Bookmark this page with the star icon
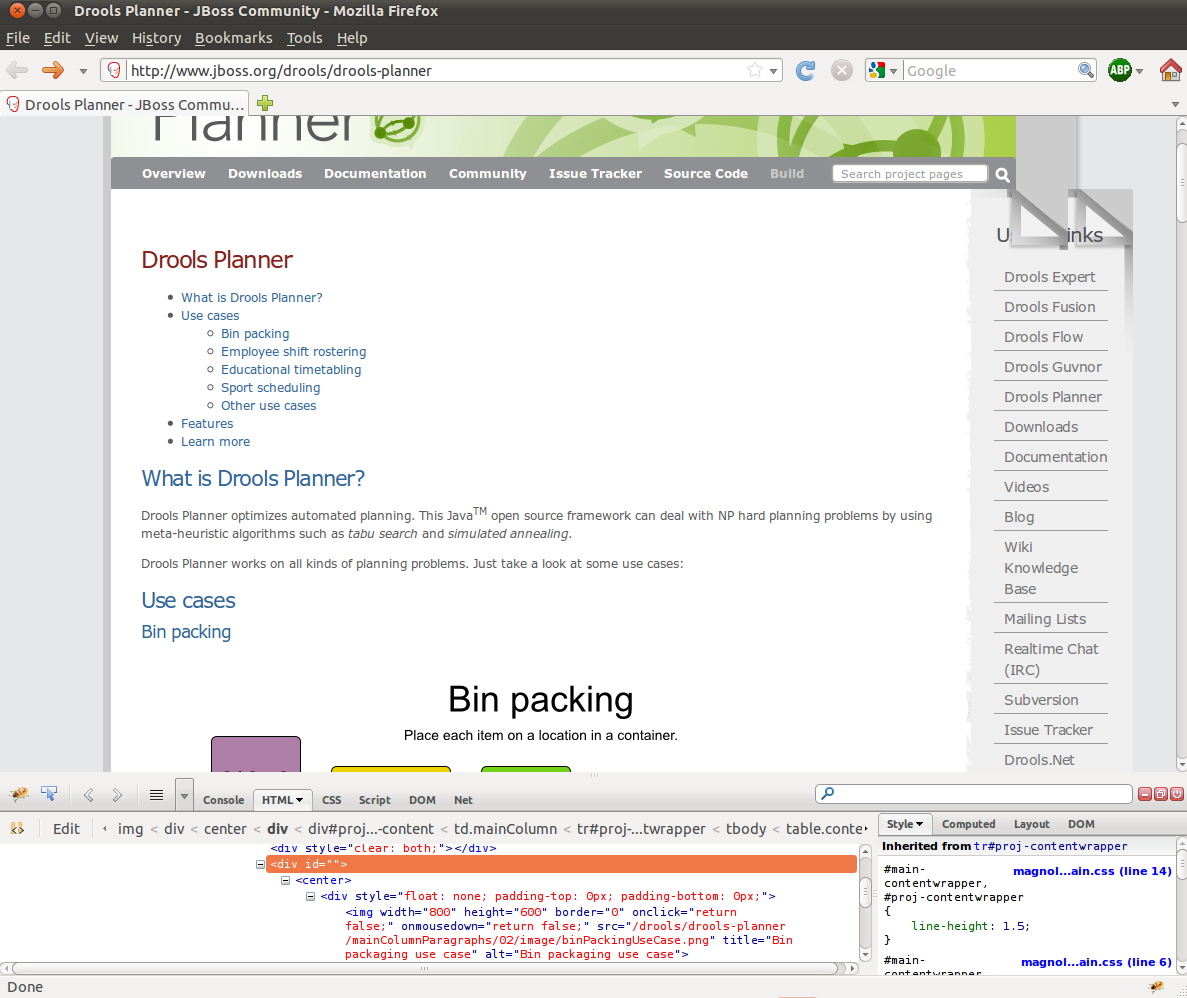The width and height of the screenshot is (1187, 998). point(755,70)
